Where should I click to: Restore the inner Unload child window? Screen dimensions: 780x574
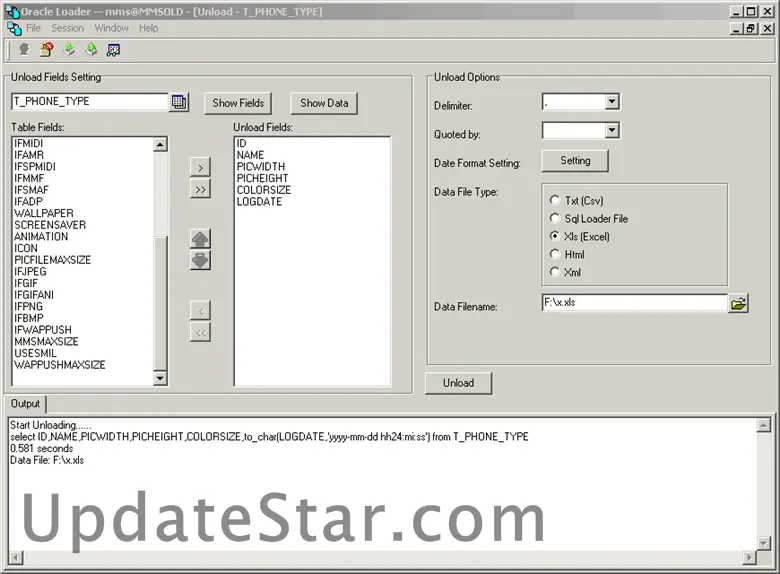tap(751, 29)
